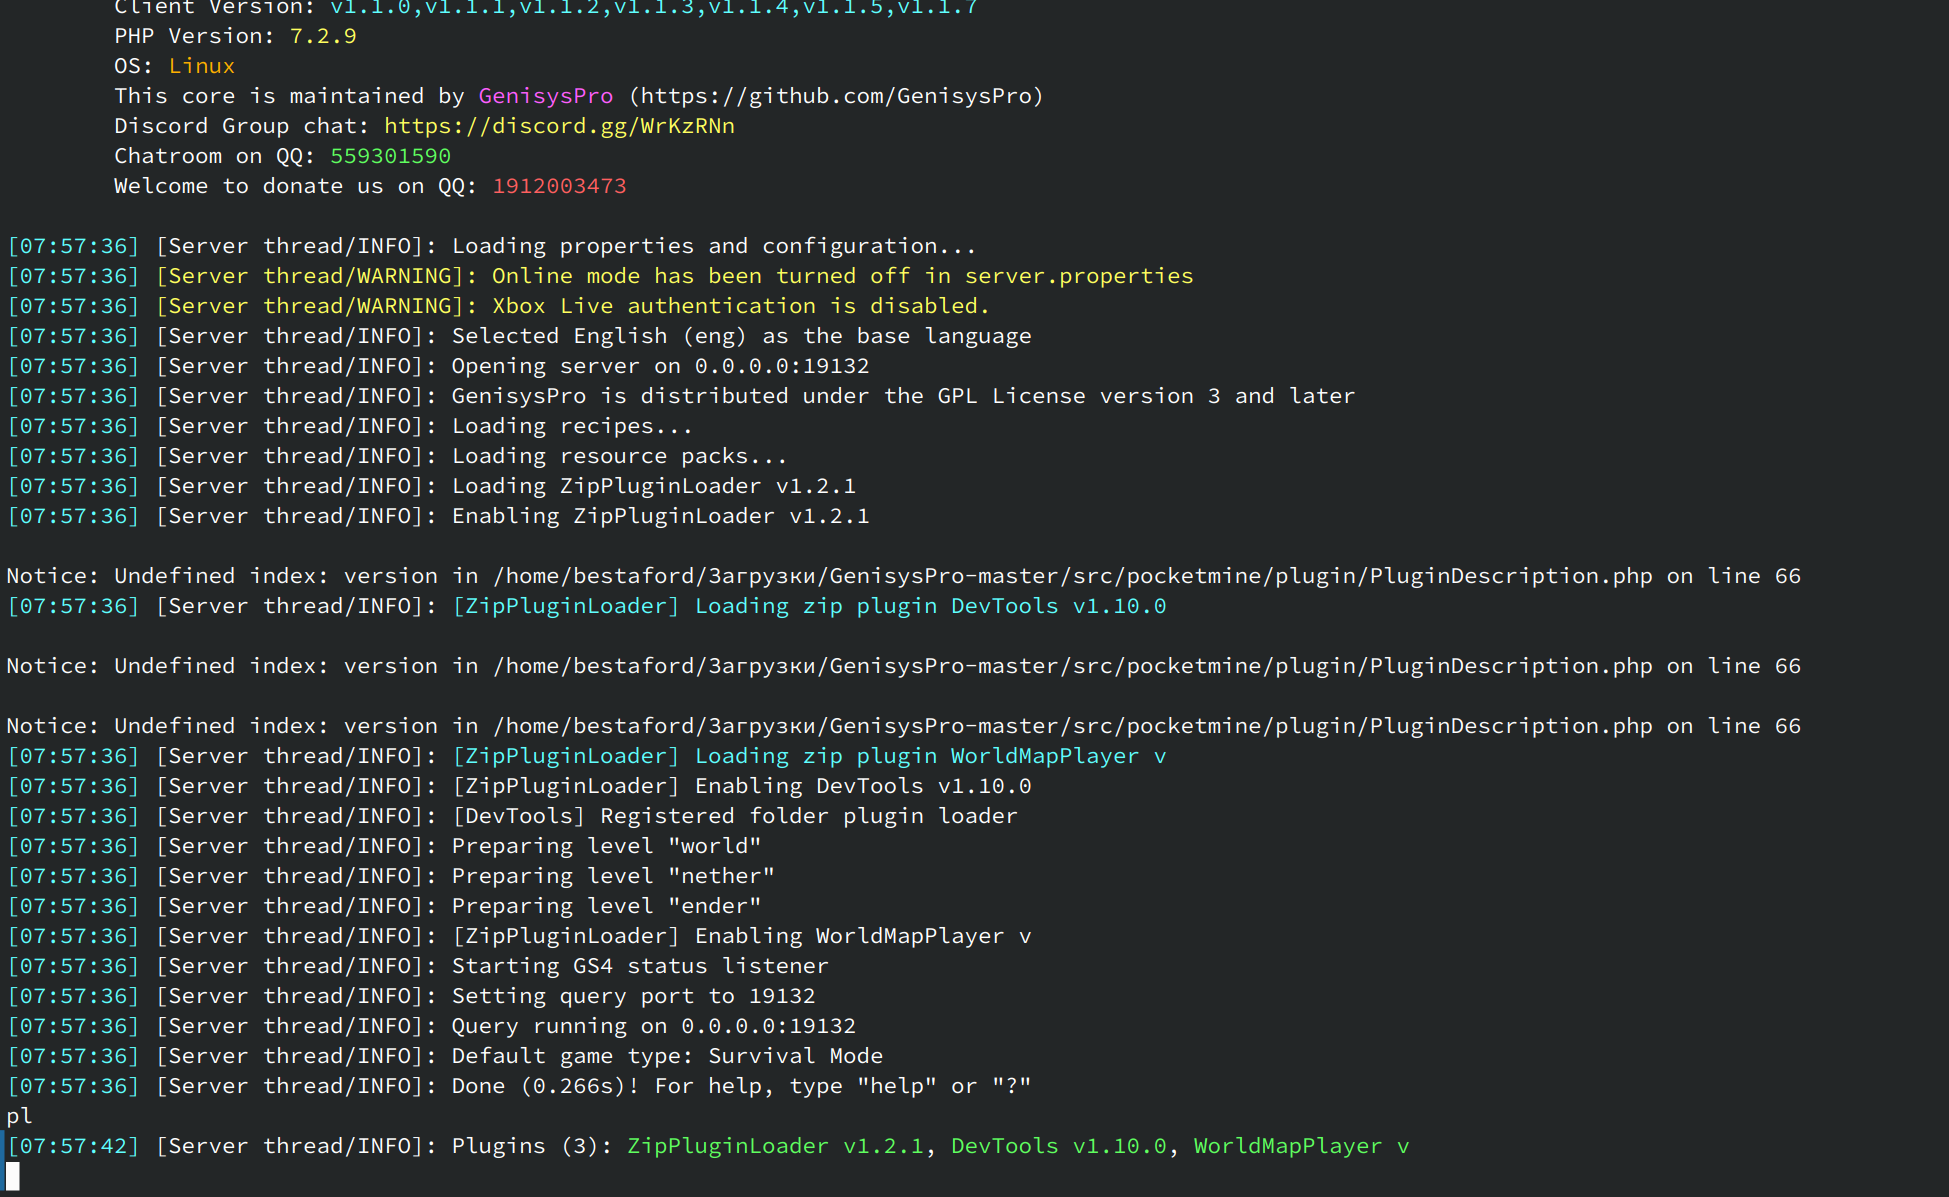1949x1197 pixels.
Task: Click the magenta GenisysPro maintainer name
Action: click(545, 96)
